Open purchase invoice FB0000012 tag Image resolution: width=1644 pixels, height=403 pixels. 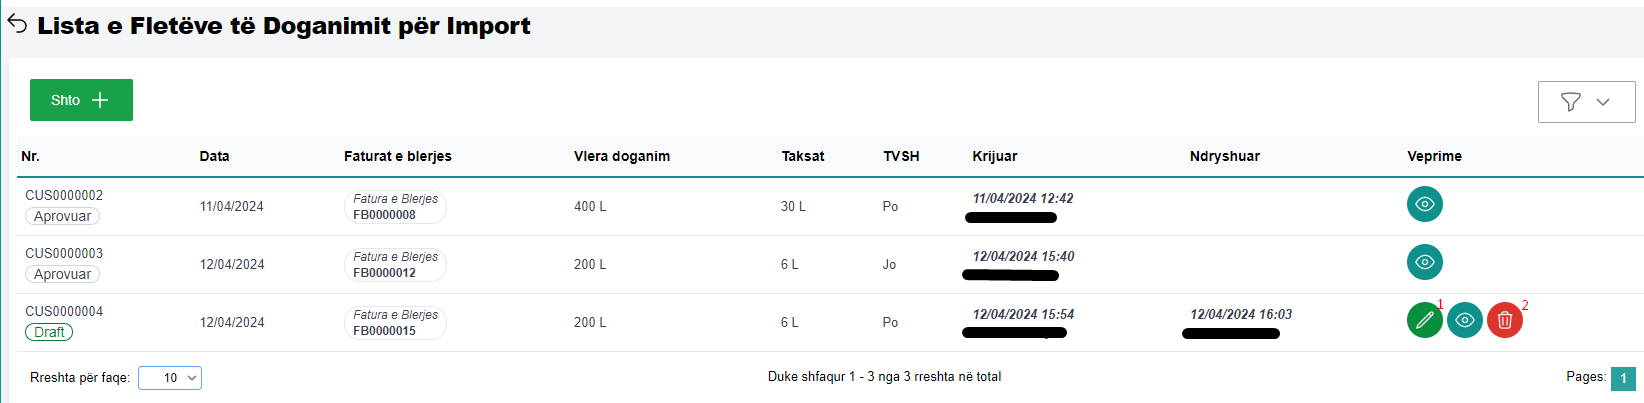[395, 265]
